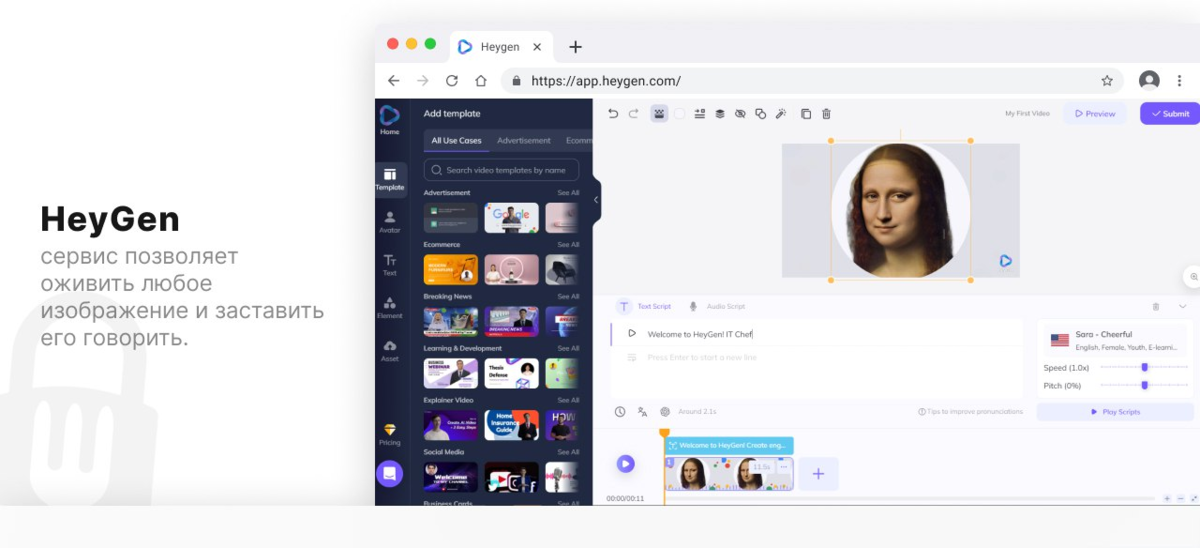1200x548 pixels.
Task: Click the Play Scripts button
Action: [1115, 412]
